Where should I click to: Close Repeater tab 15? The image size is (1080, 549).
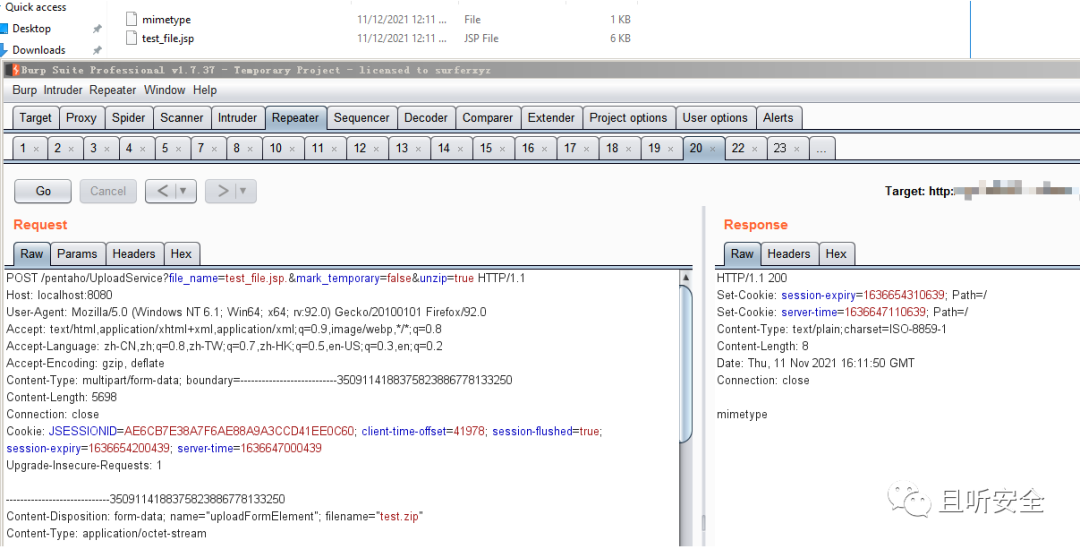pos(502,149)
